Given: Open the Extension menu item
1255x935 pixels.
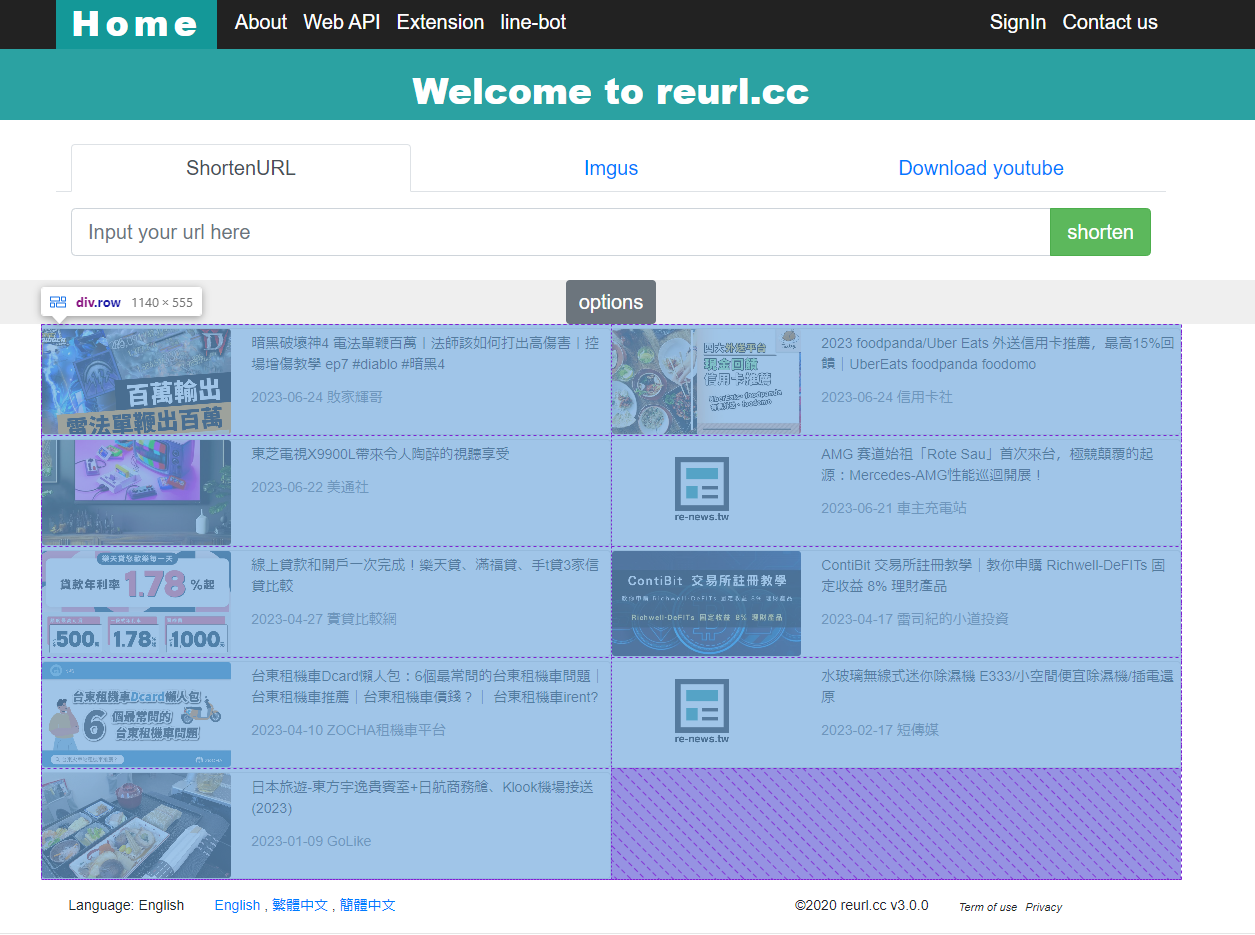Looking at the screenshot, I should (440, 22).
